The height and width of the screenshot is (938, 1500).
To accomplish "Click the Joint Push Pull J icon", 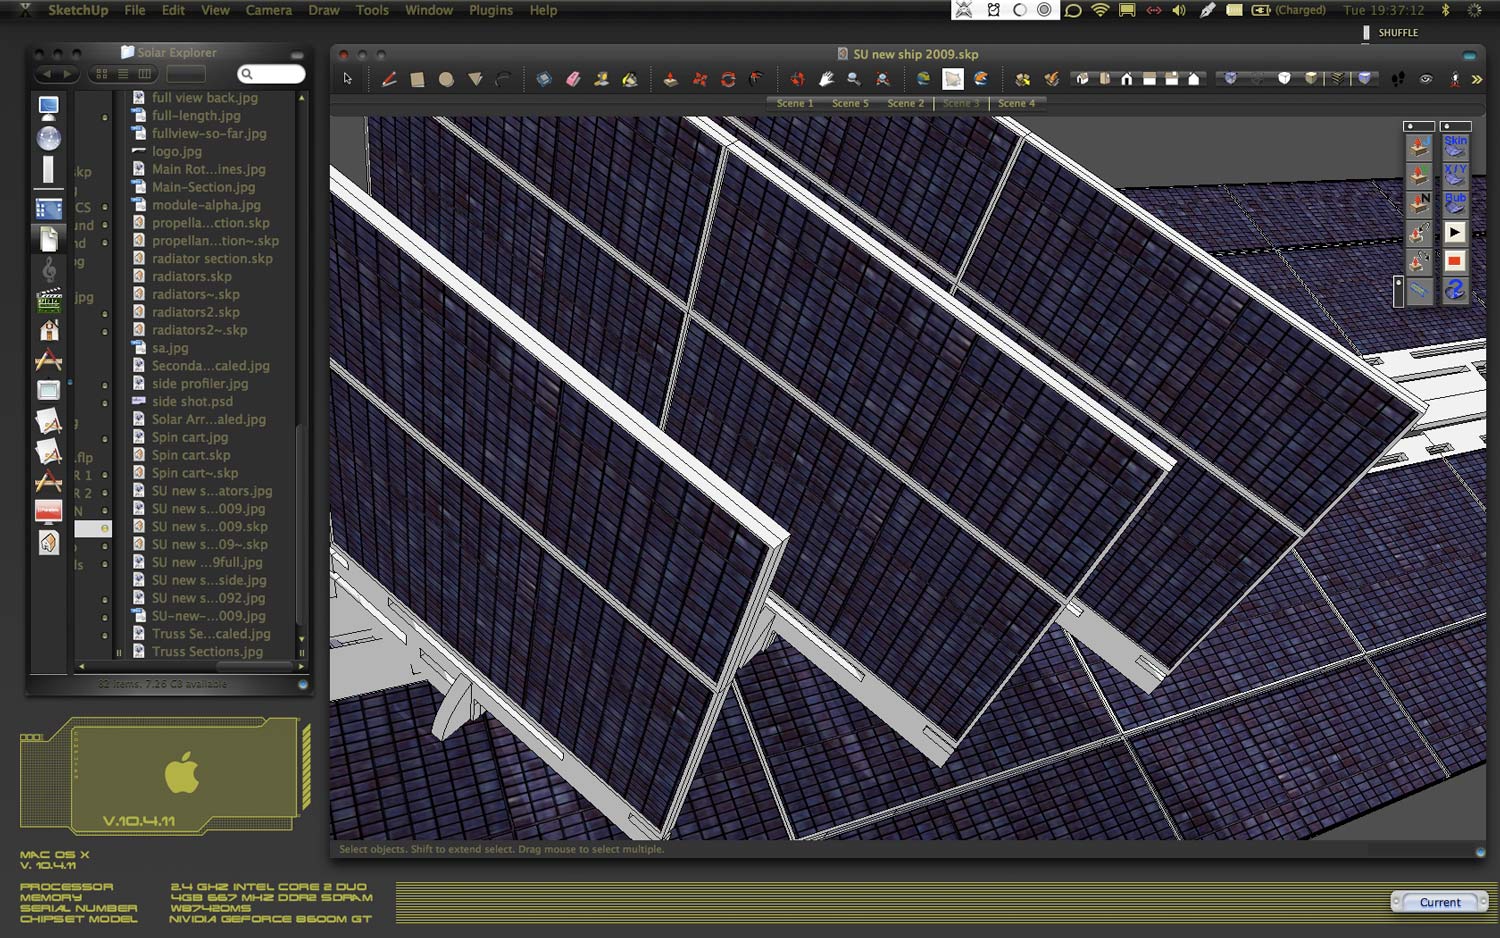I will coord(1419,146).
